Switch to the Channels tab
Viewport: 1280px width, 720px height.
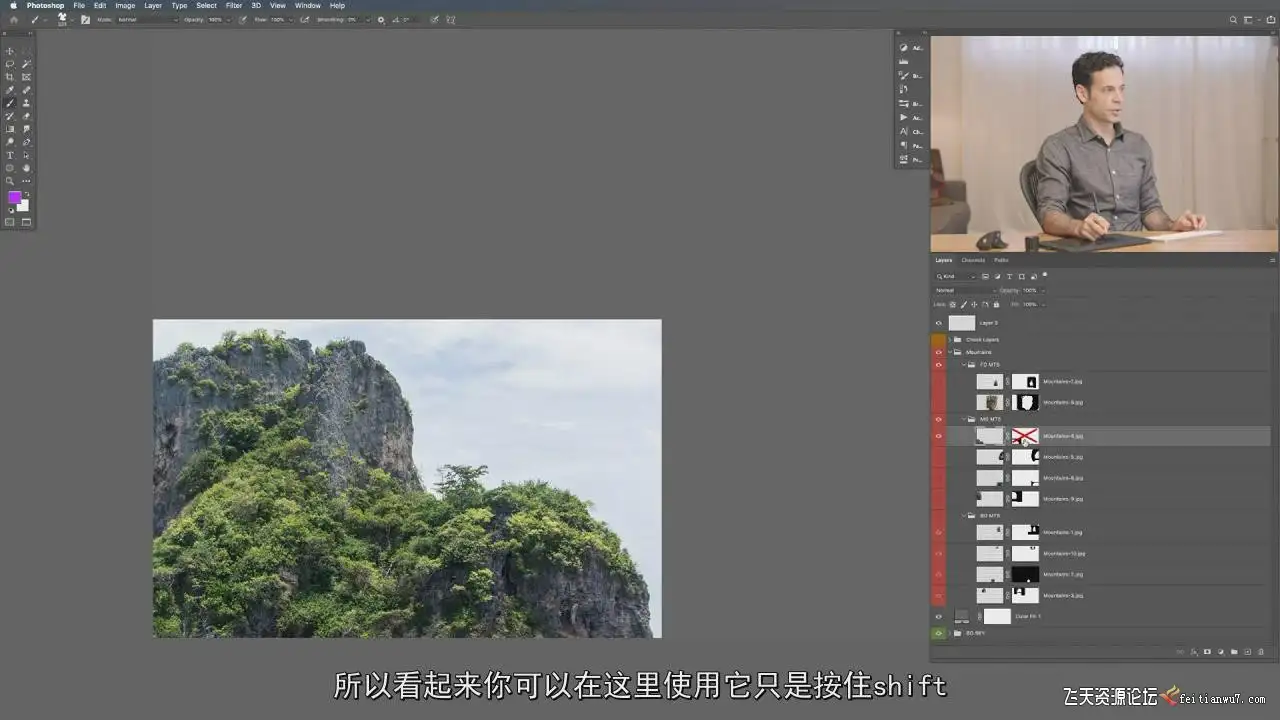973,260
